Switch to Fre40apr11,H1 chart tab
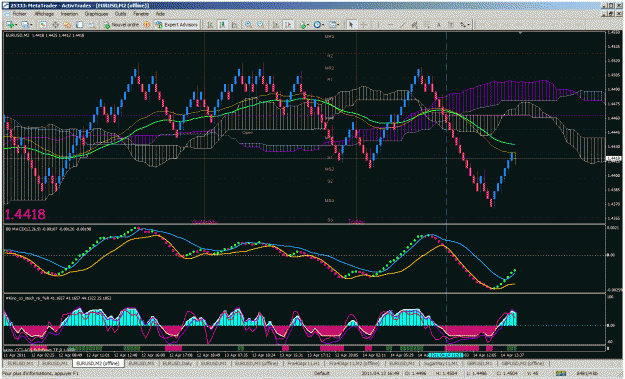Screen dimensions: 625x379 [x=304, y=363]
